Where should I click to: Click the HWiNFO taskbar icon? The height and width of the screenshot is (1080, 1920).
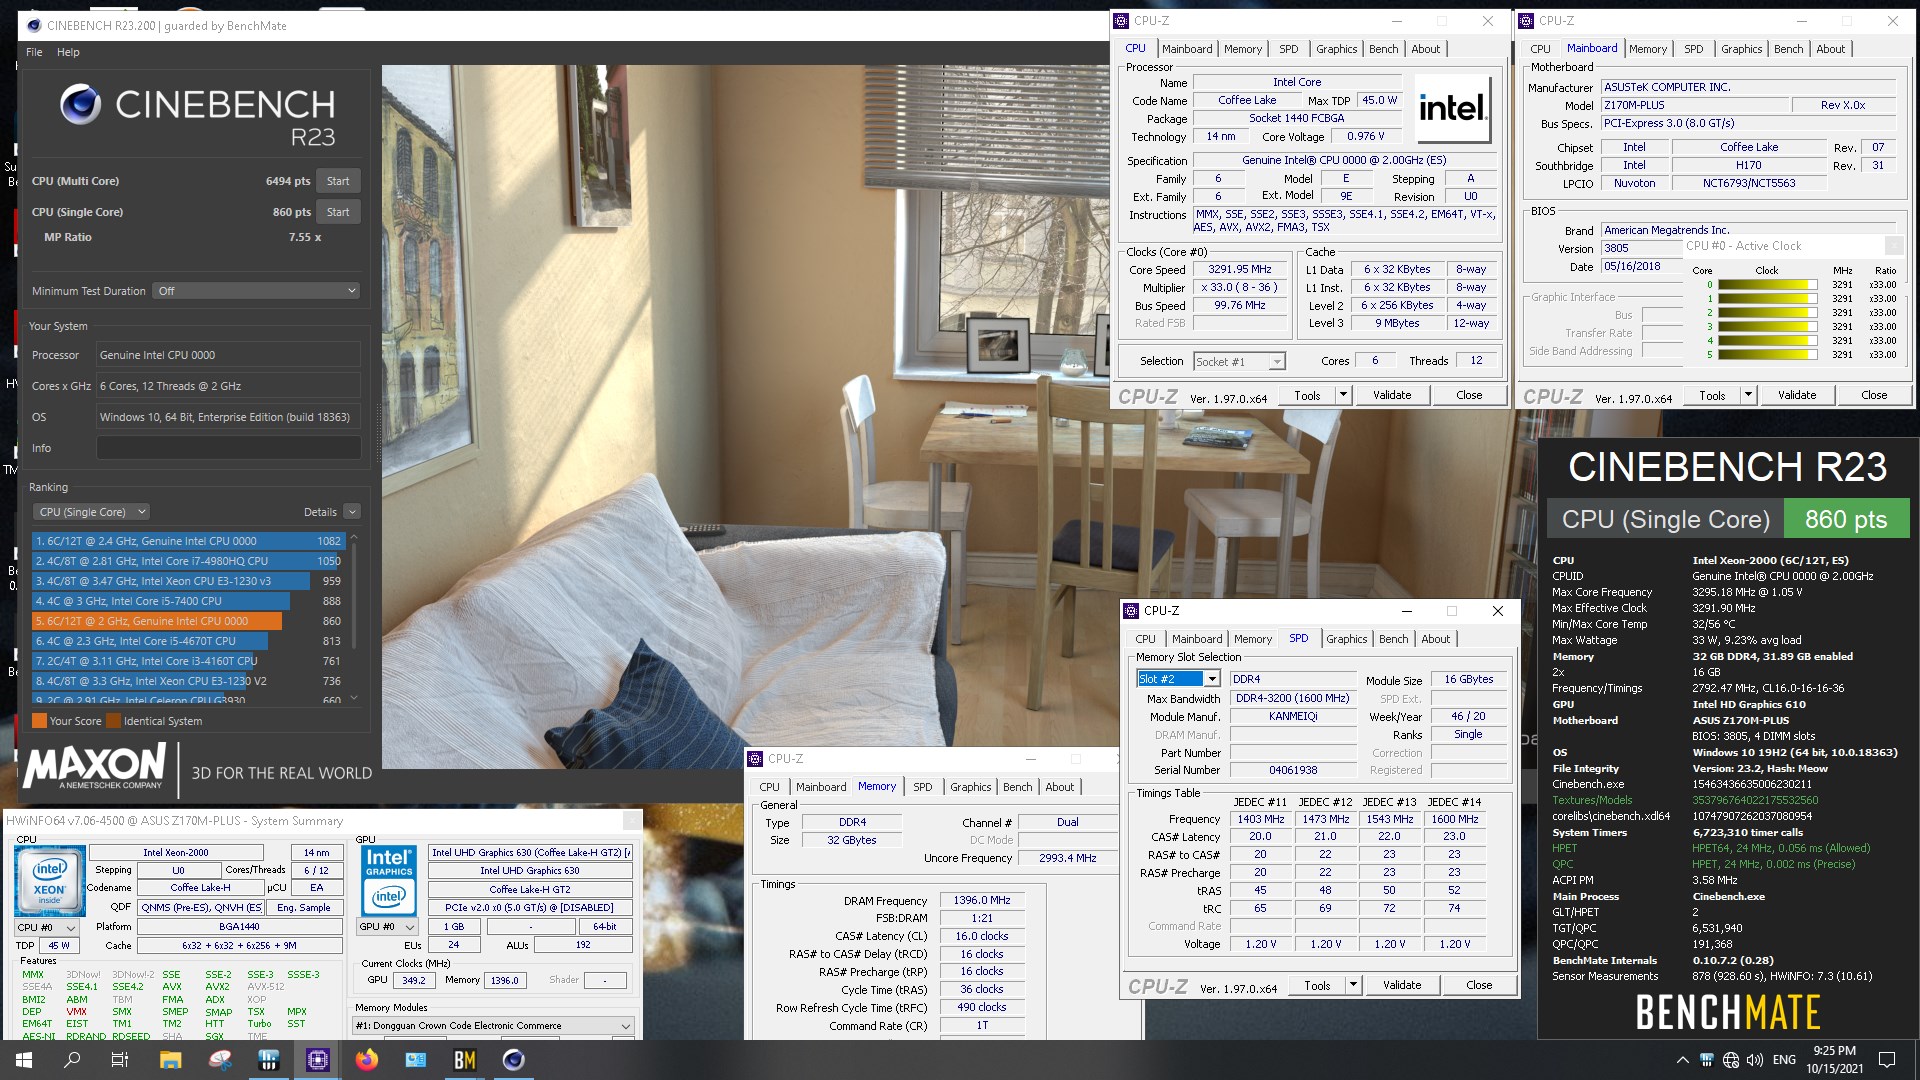click(269, 1060)
